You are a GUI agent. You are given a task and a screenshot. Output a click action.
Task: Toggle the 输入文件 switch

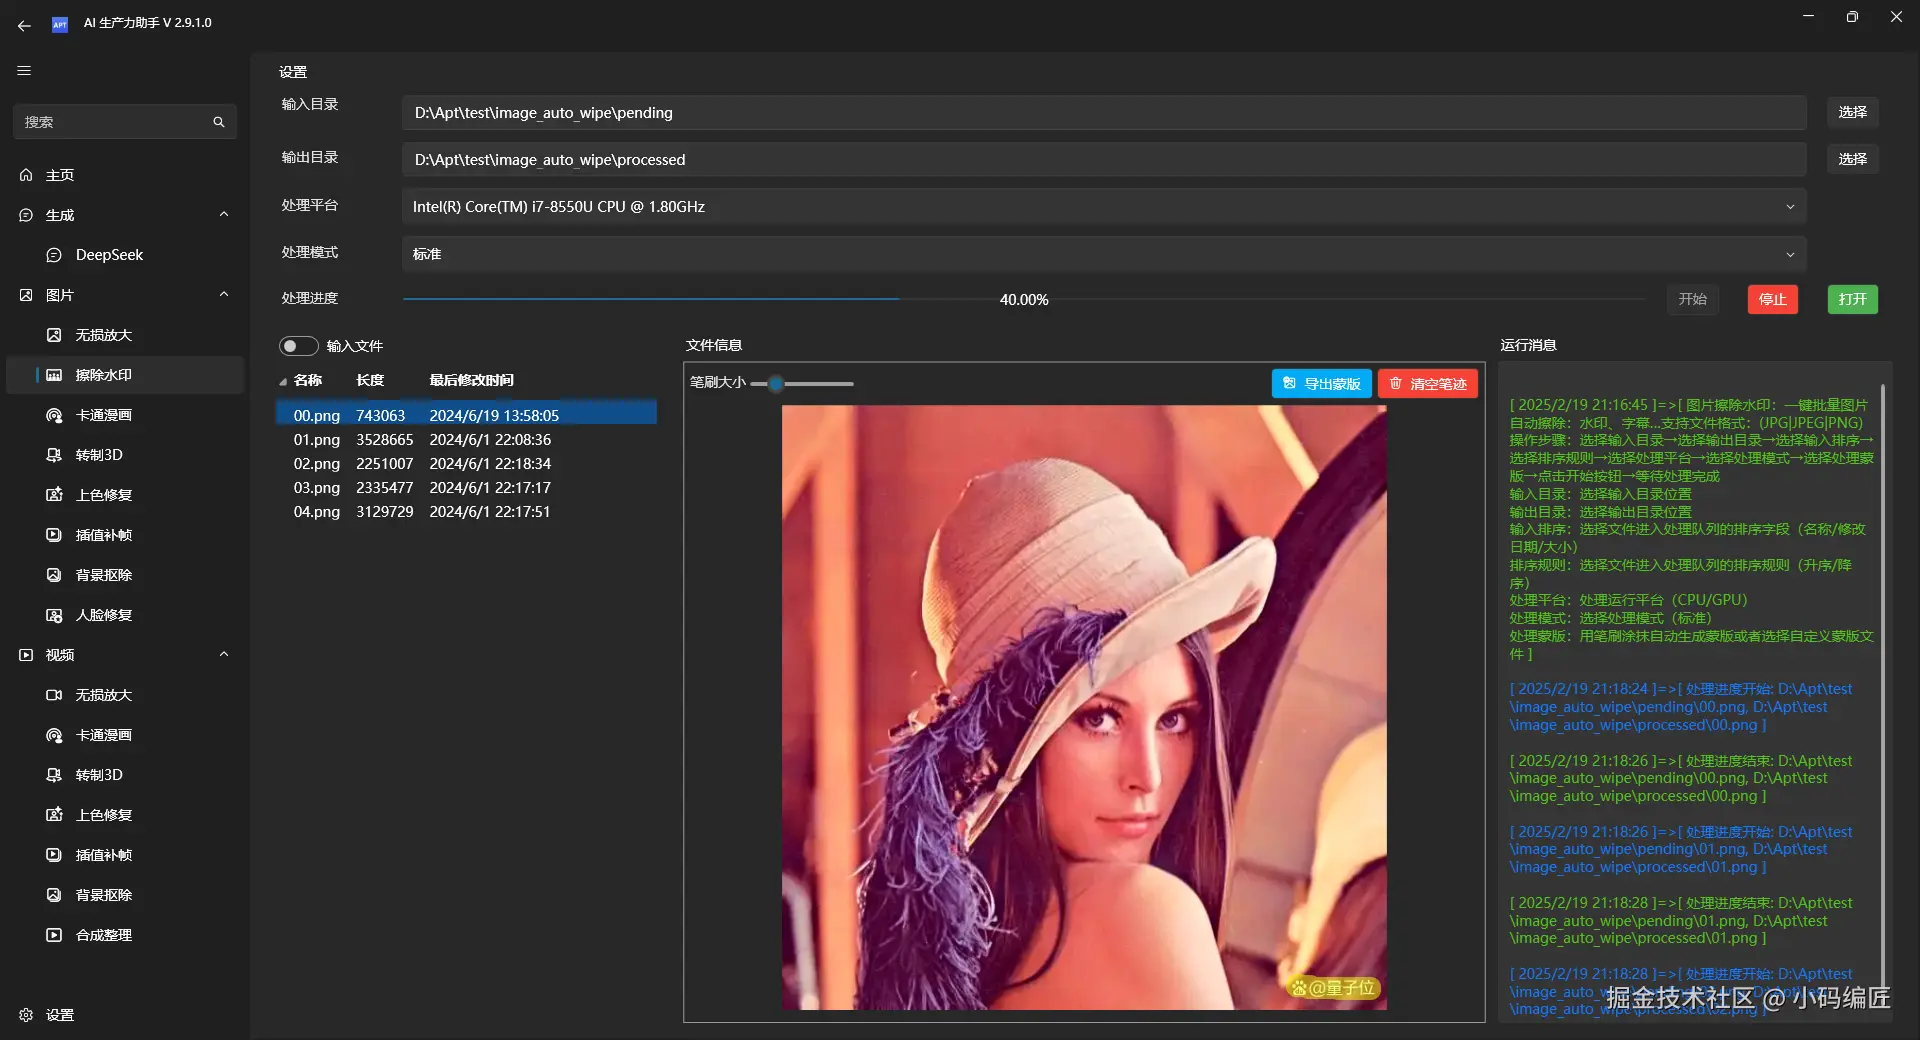click(x=298, y=346)
